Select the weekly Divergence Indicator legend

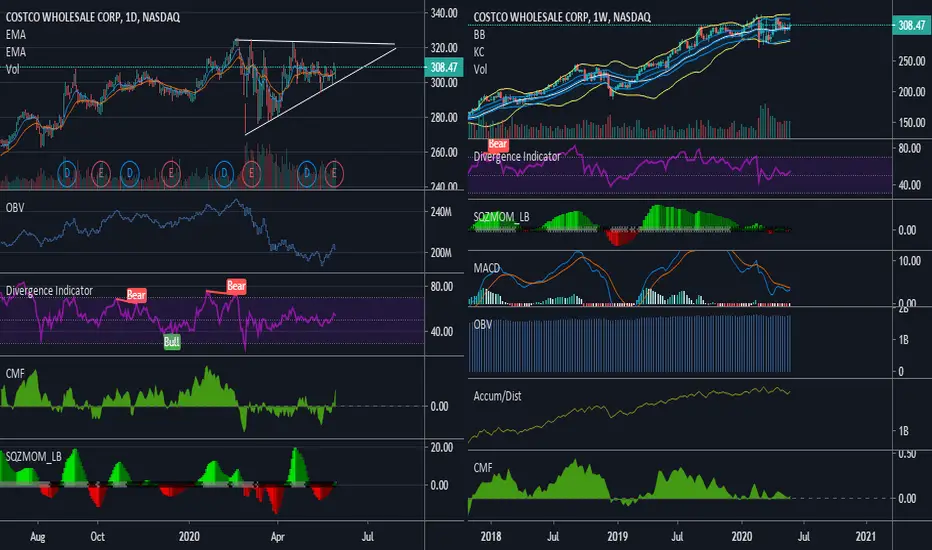coord(517,156)
